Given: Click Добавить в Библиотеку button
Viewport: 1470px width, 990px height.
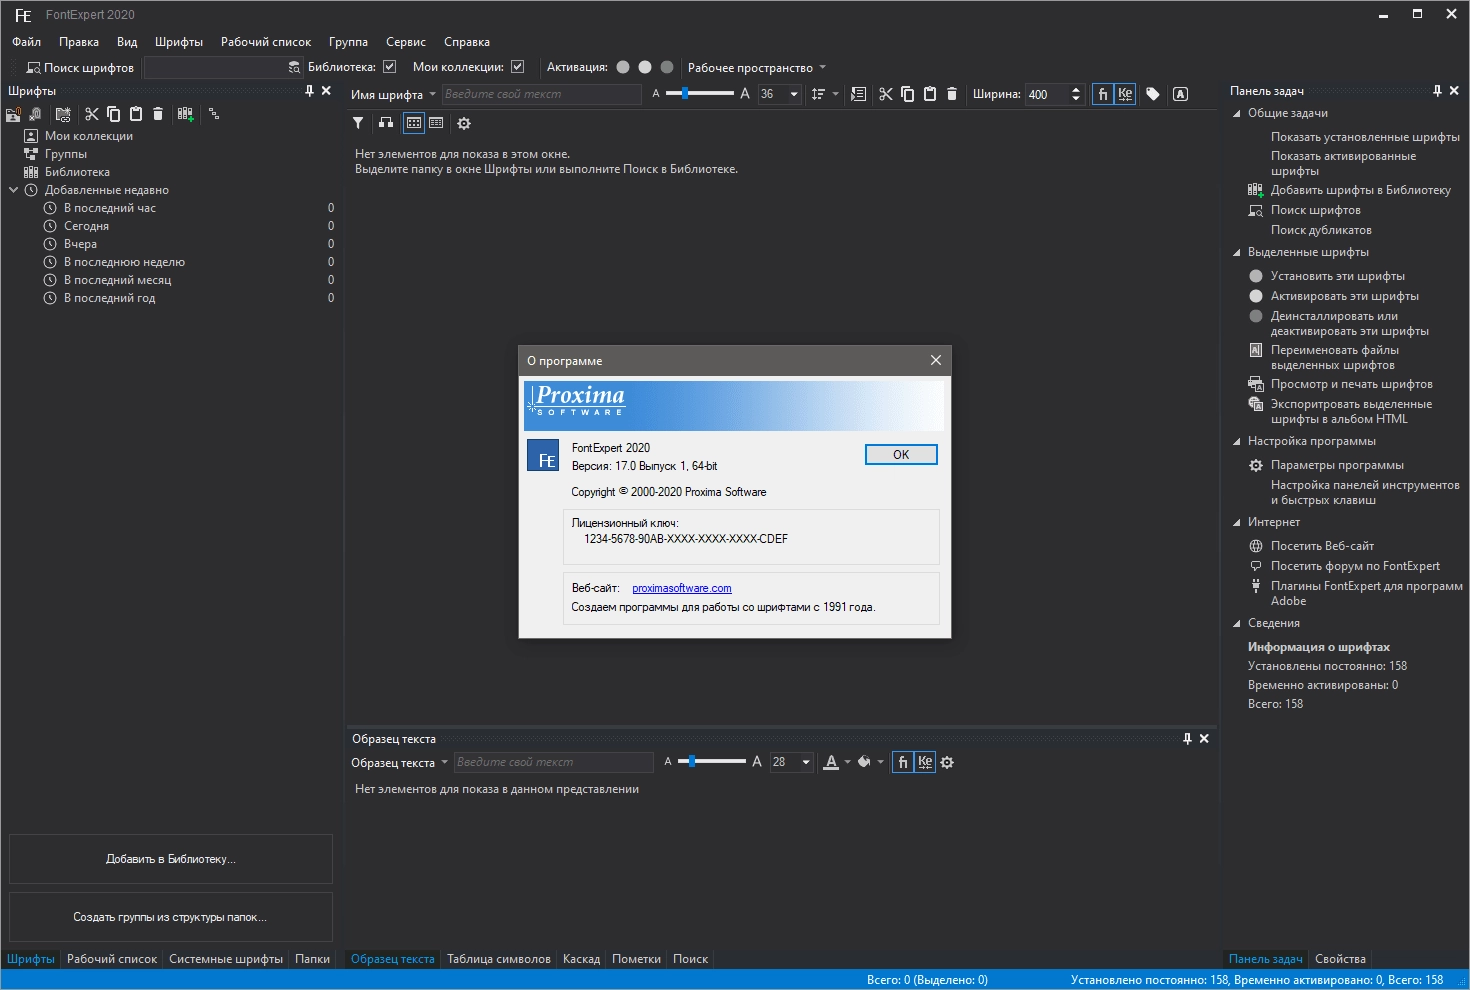Looking at the screenshot, I should coord(171,859).
